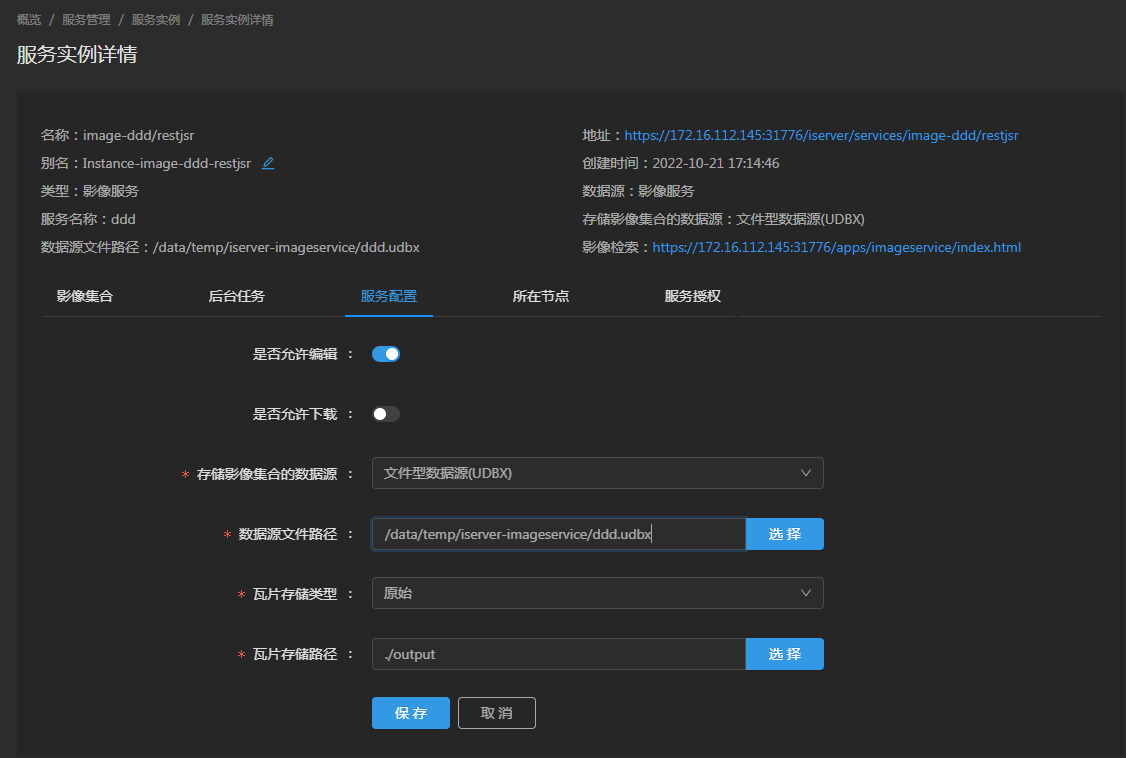Enable the 是否允许下载 toggle
Image resolution: width=1126 pixels, height=758 pixels.
click(385, 413)
